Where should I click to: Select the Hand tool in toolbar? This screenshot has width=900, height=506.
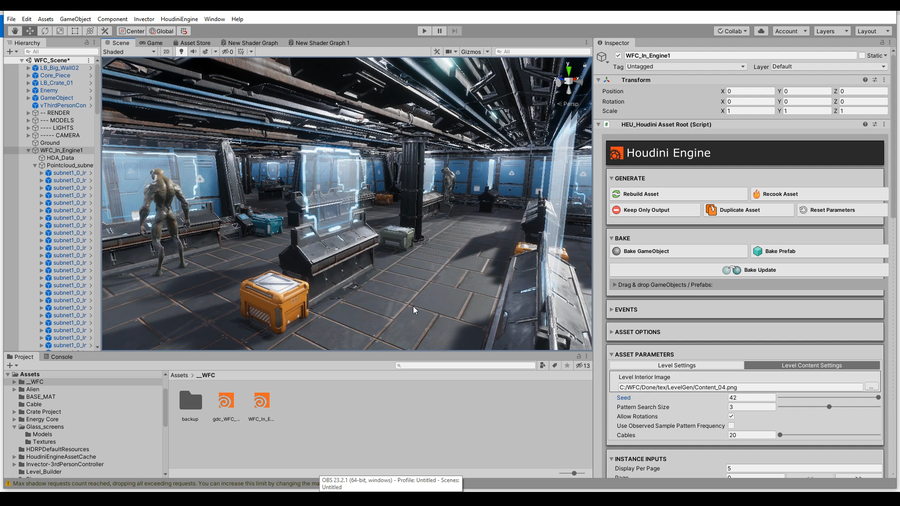pos(14,31)
